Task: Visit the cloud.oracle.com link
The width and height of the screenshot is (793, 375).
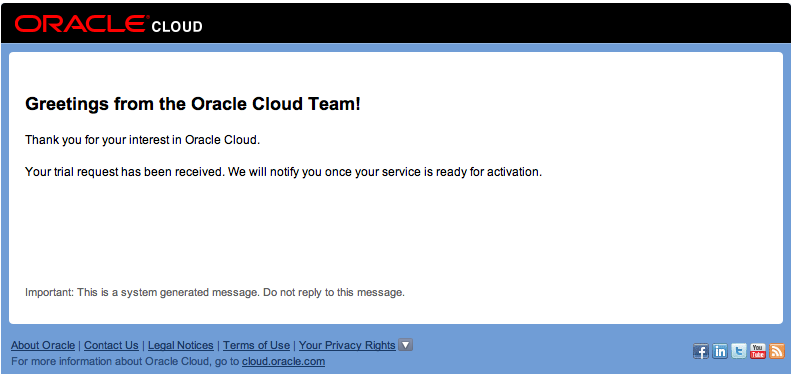Action: point(283,361)
